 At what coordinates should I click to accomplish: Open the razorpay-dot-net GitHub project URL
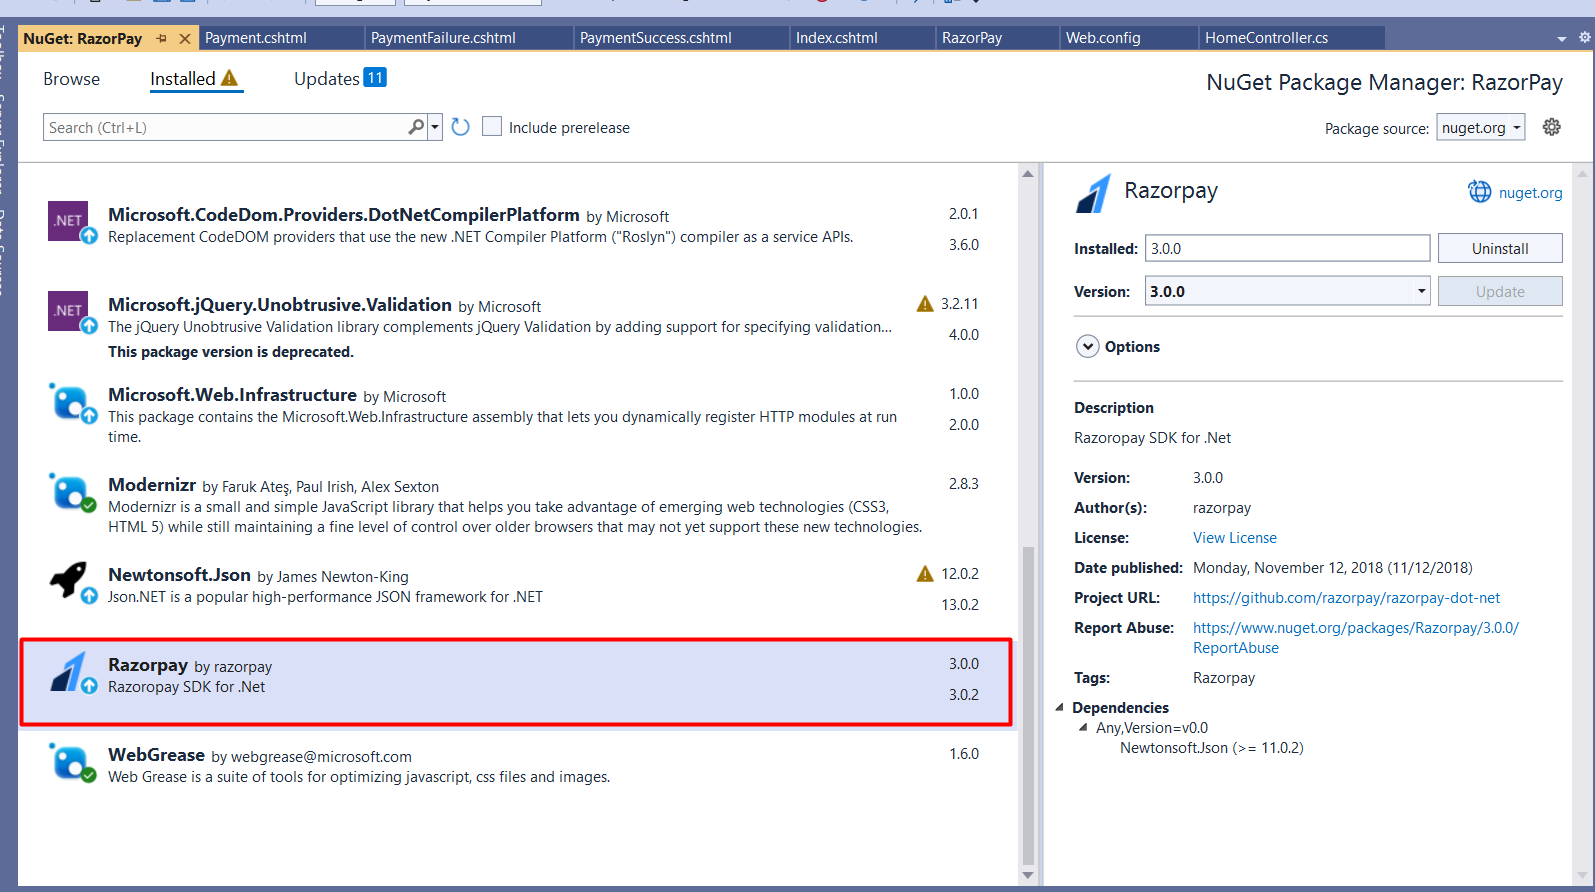1346,598
